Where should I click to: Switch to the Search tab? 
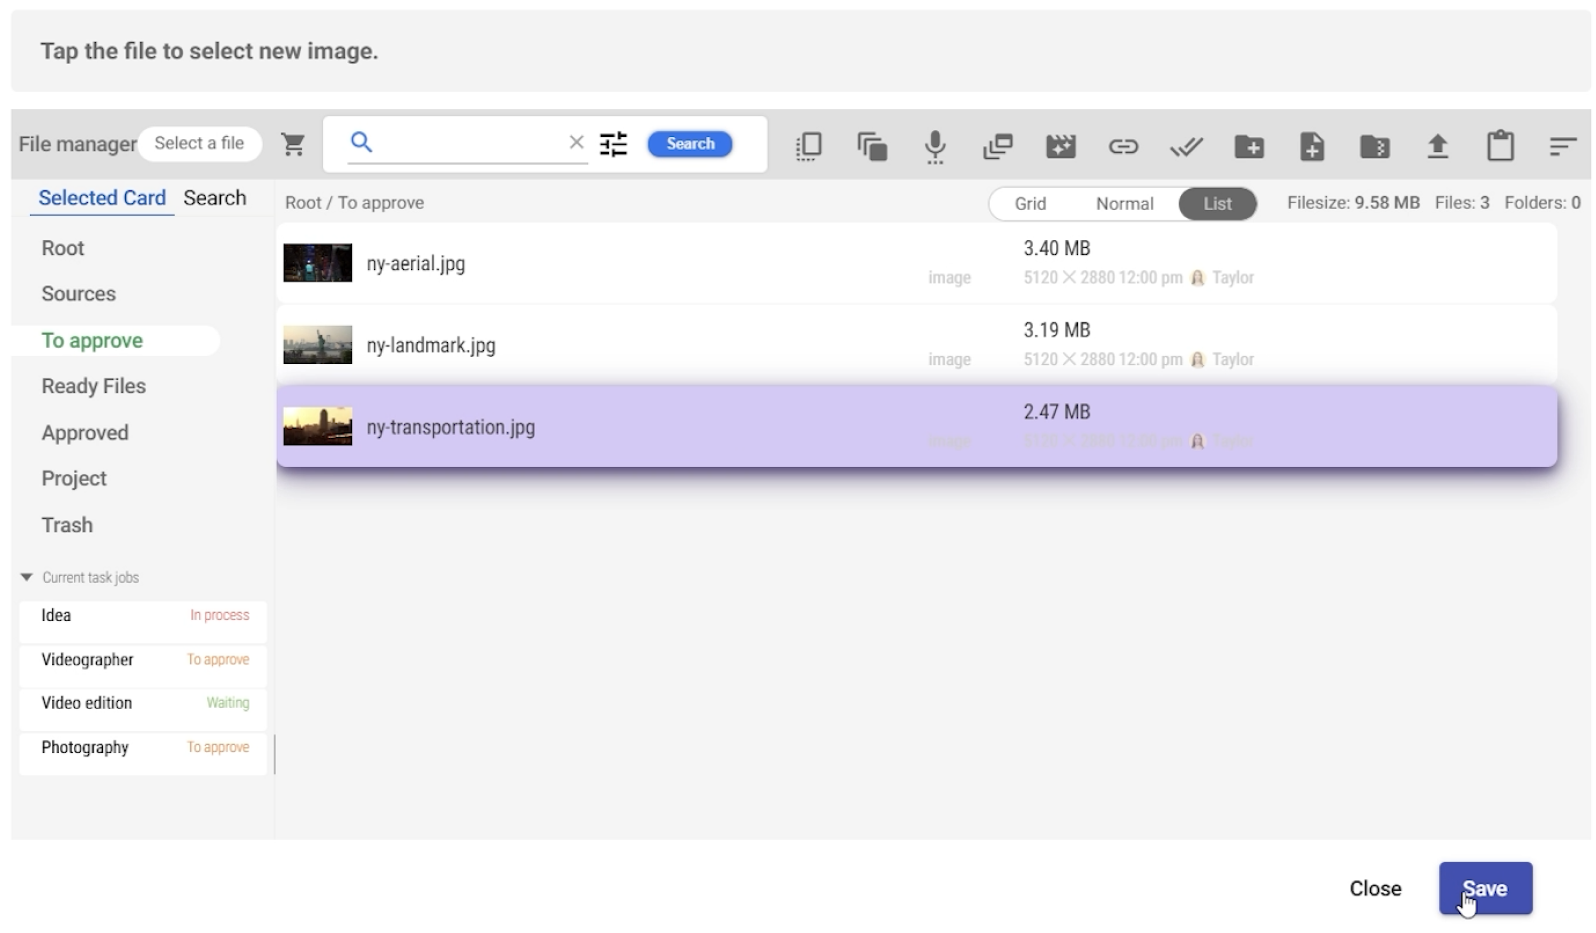pyautogui.click(x=215, y=198)
